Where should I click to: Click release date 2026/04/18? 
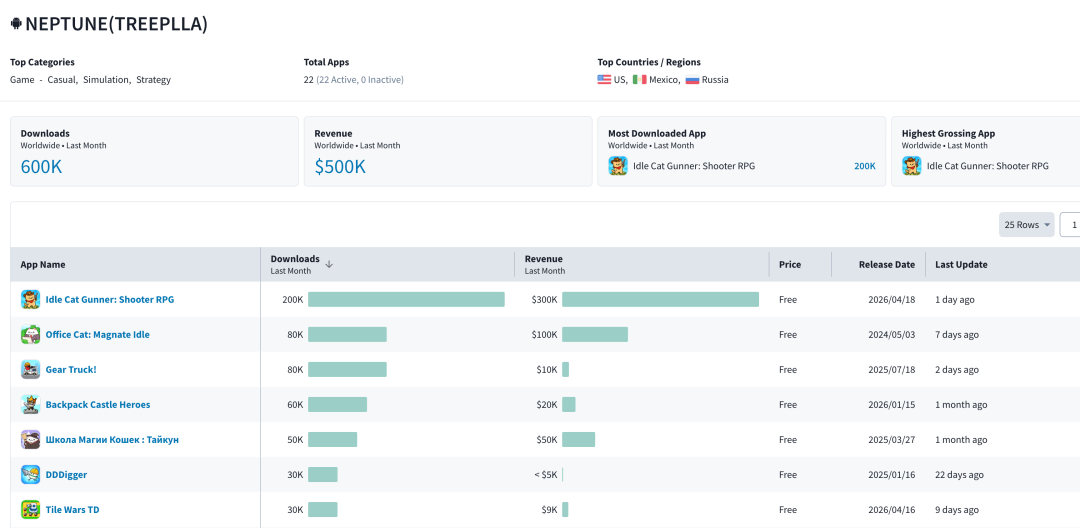point(892,299)
